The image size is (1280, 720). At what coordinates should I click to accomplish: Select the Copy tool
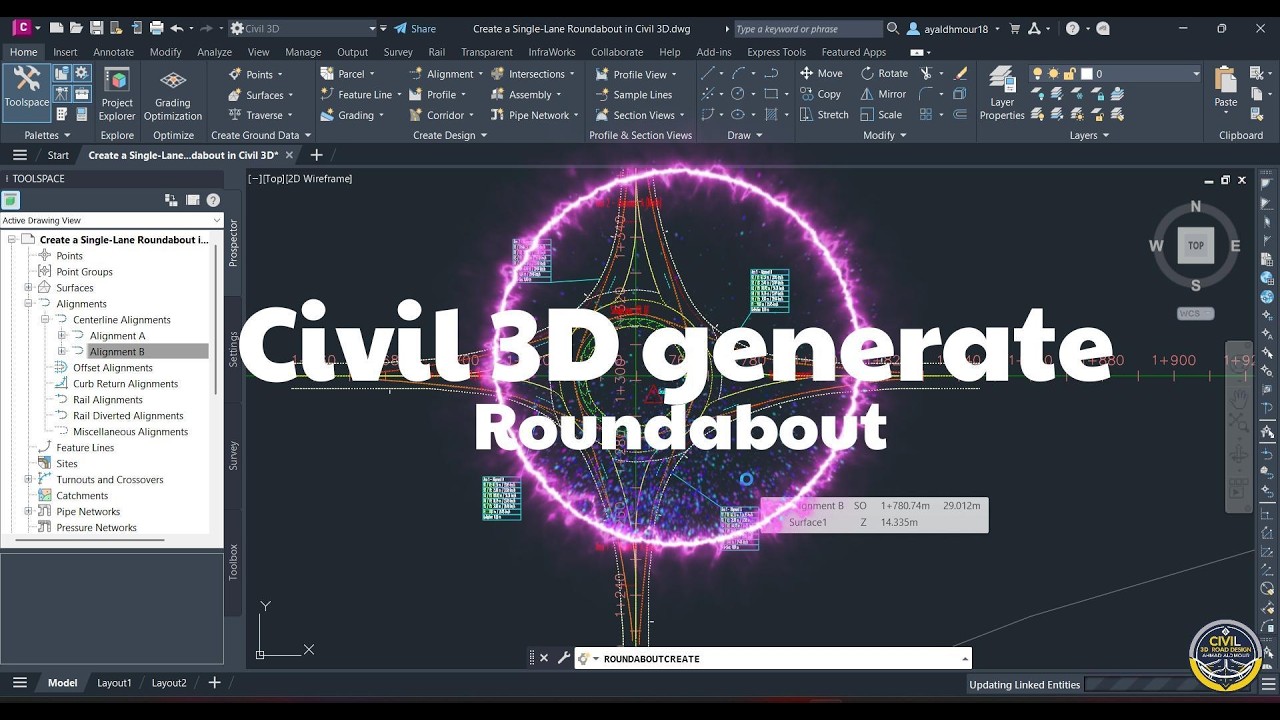(821, 94)
